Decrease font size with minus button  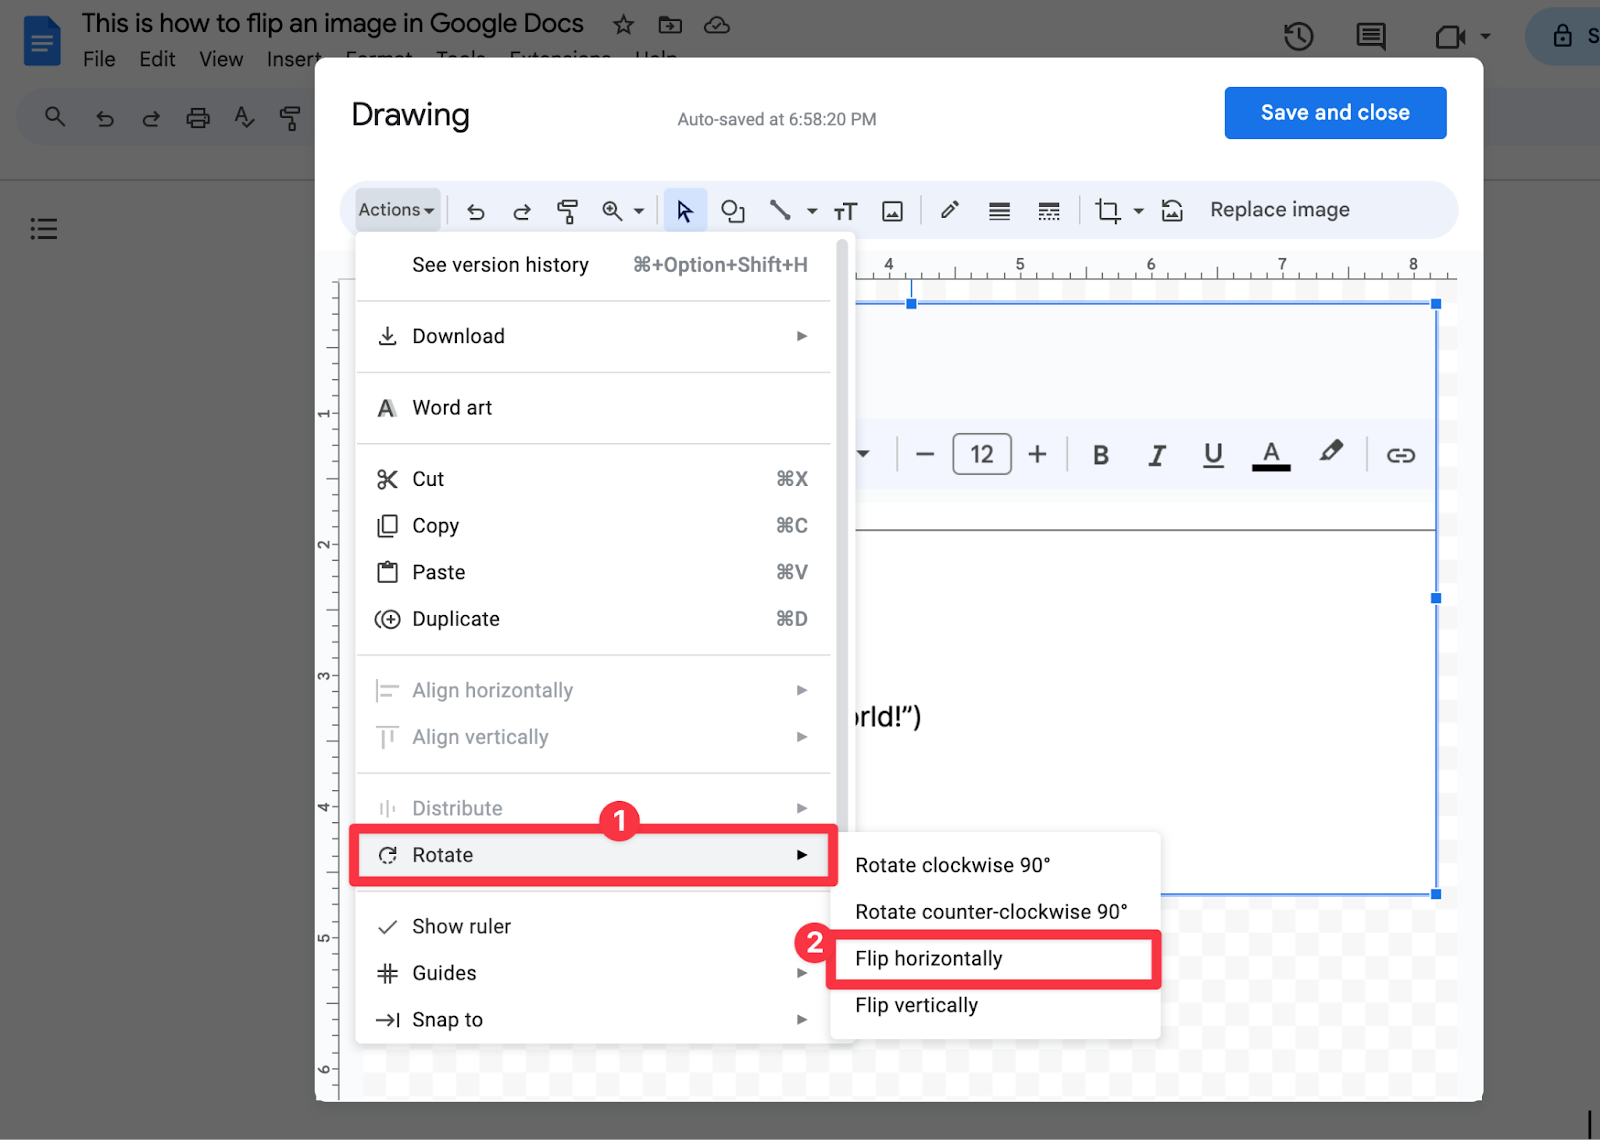925,455
